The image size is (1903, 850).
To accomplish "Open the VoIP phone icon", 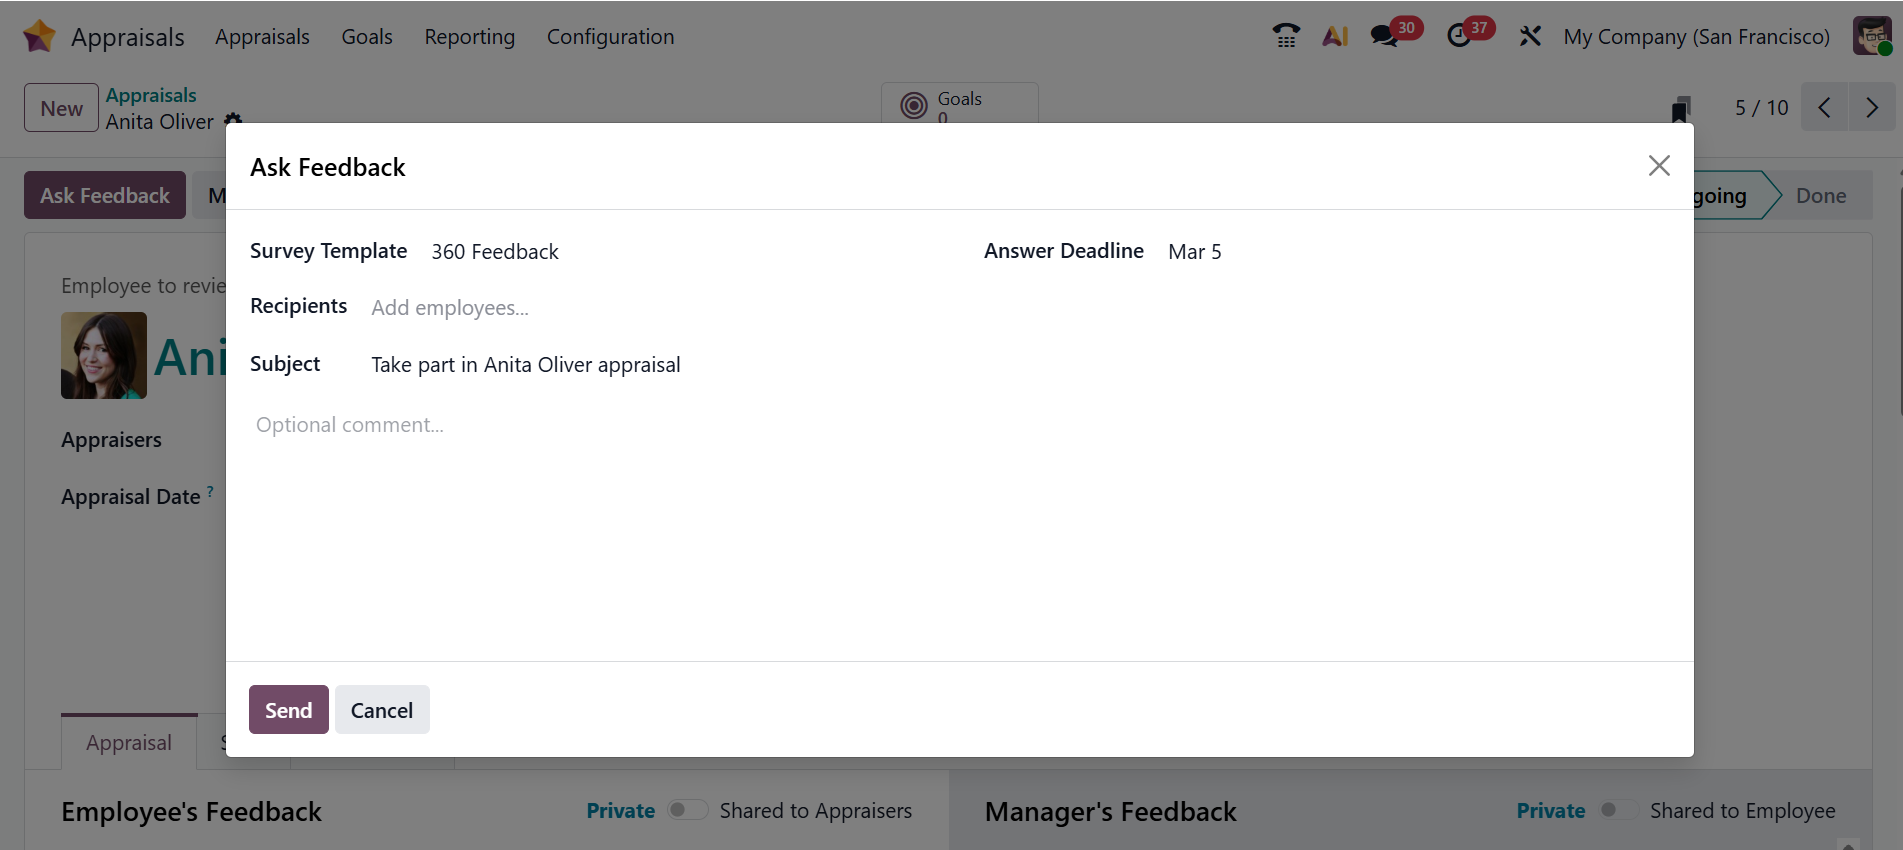I will coord(1286,36).
